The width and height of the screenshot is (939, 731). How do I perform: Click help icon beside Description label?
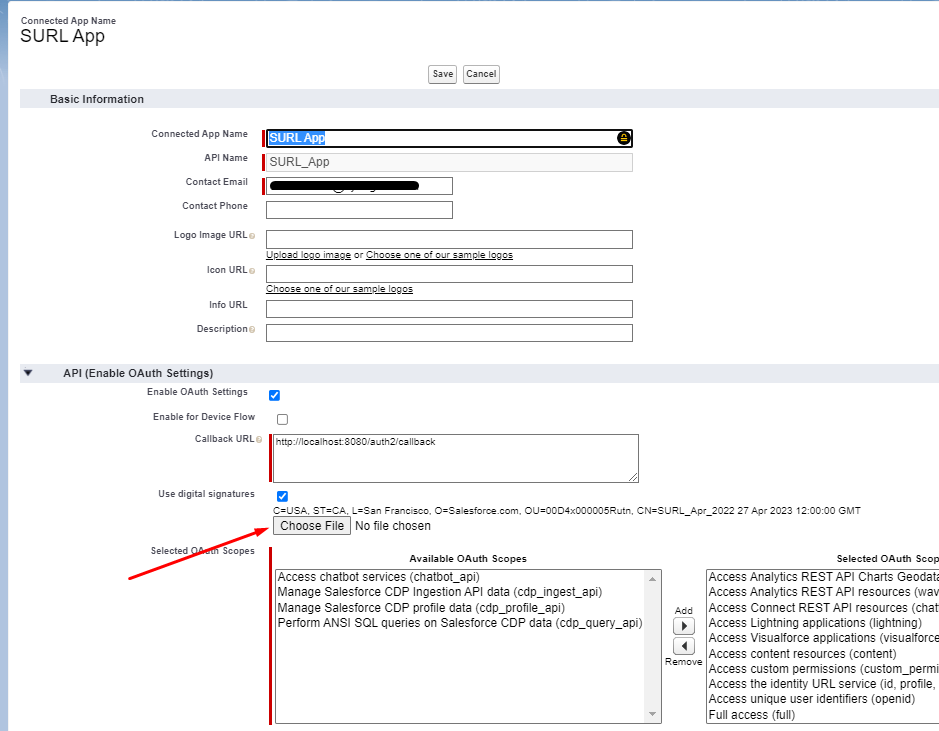click(x=252, y=330)
